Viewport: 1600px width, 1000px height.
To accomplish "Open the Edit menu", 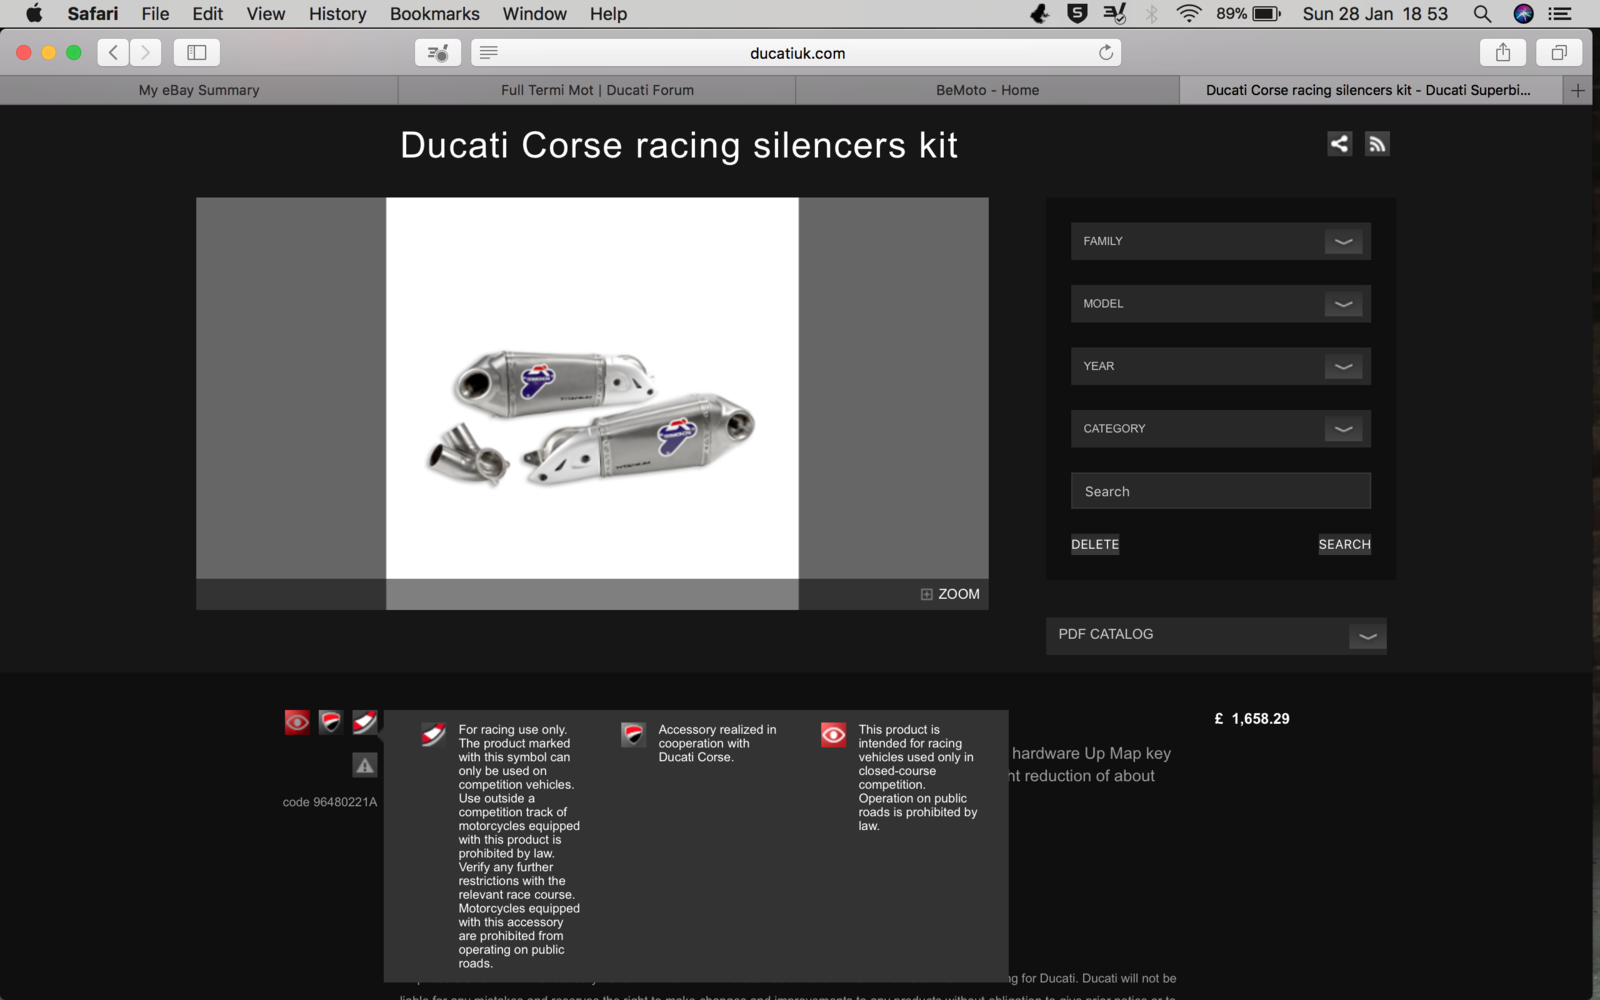I will point(208,14).
